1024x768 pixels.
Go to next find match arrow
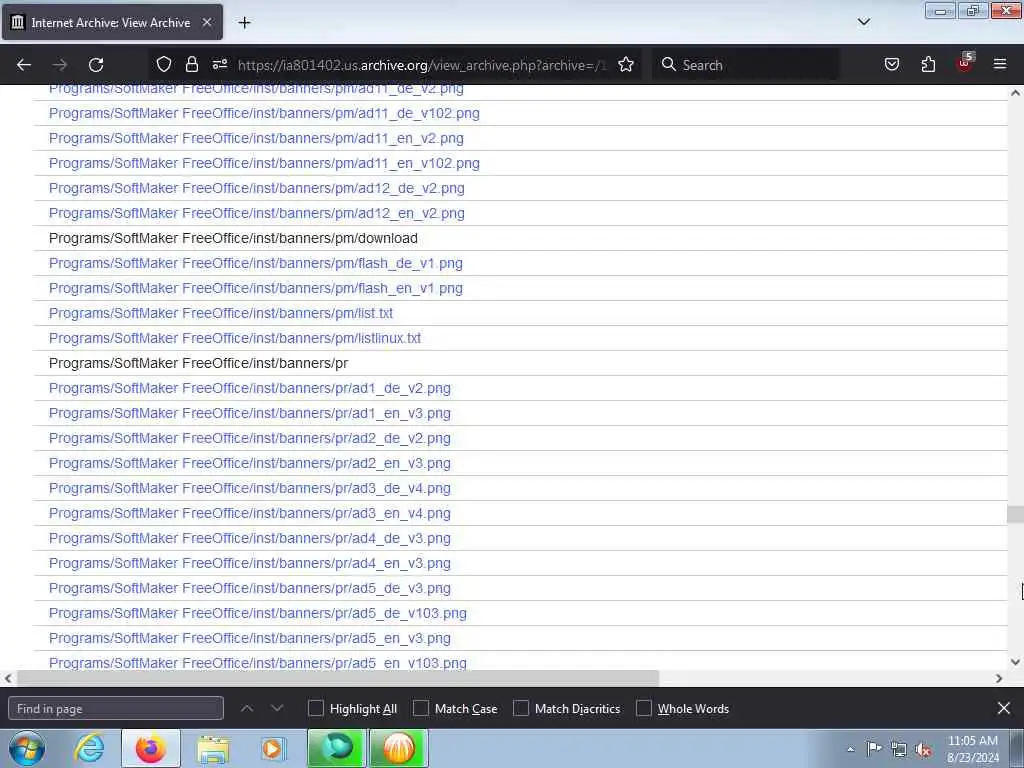277,709
